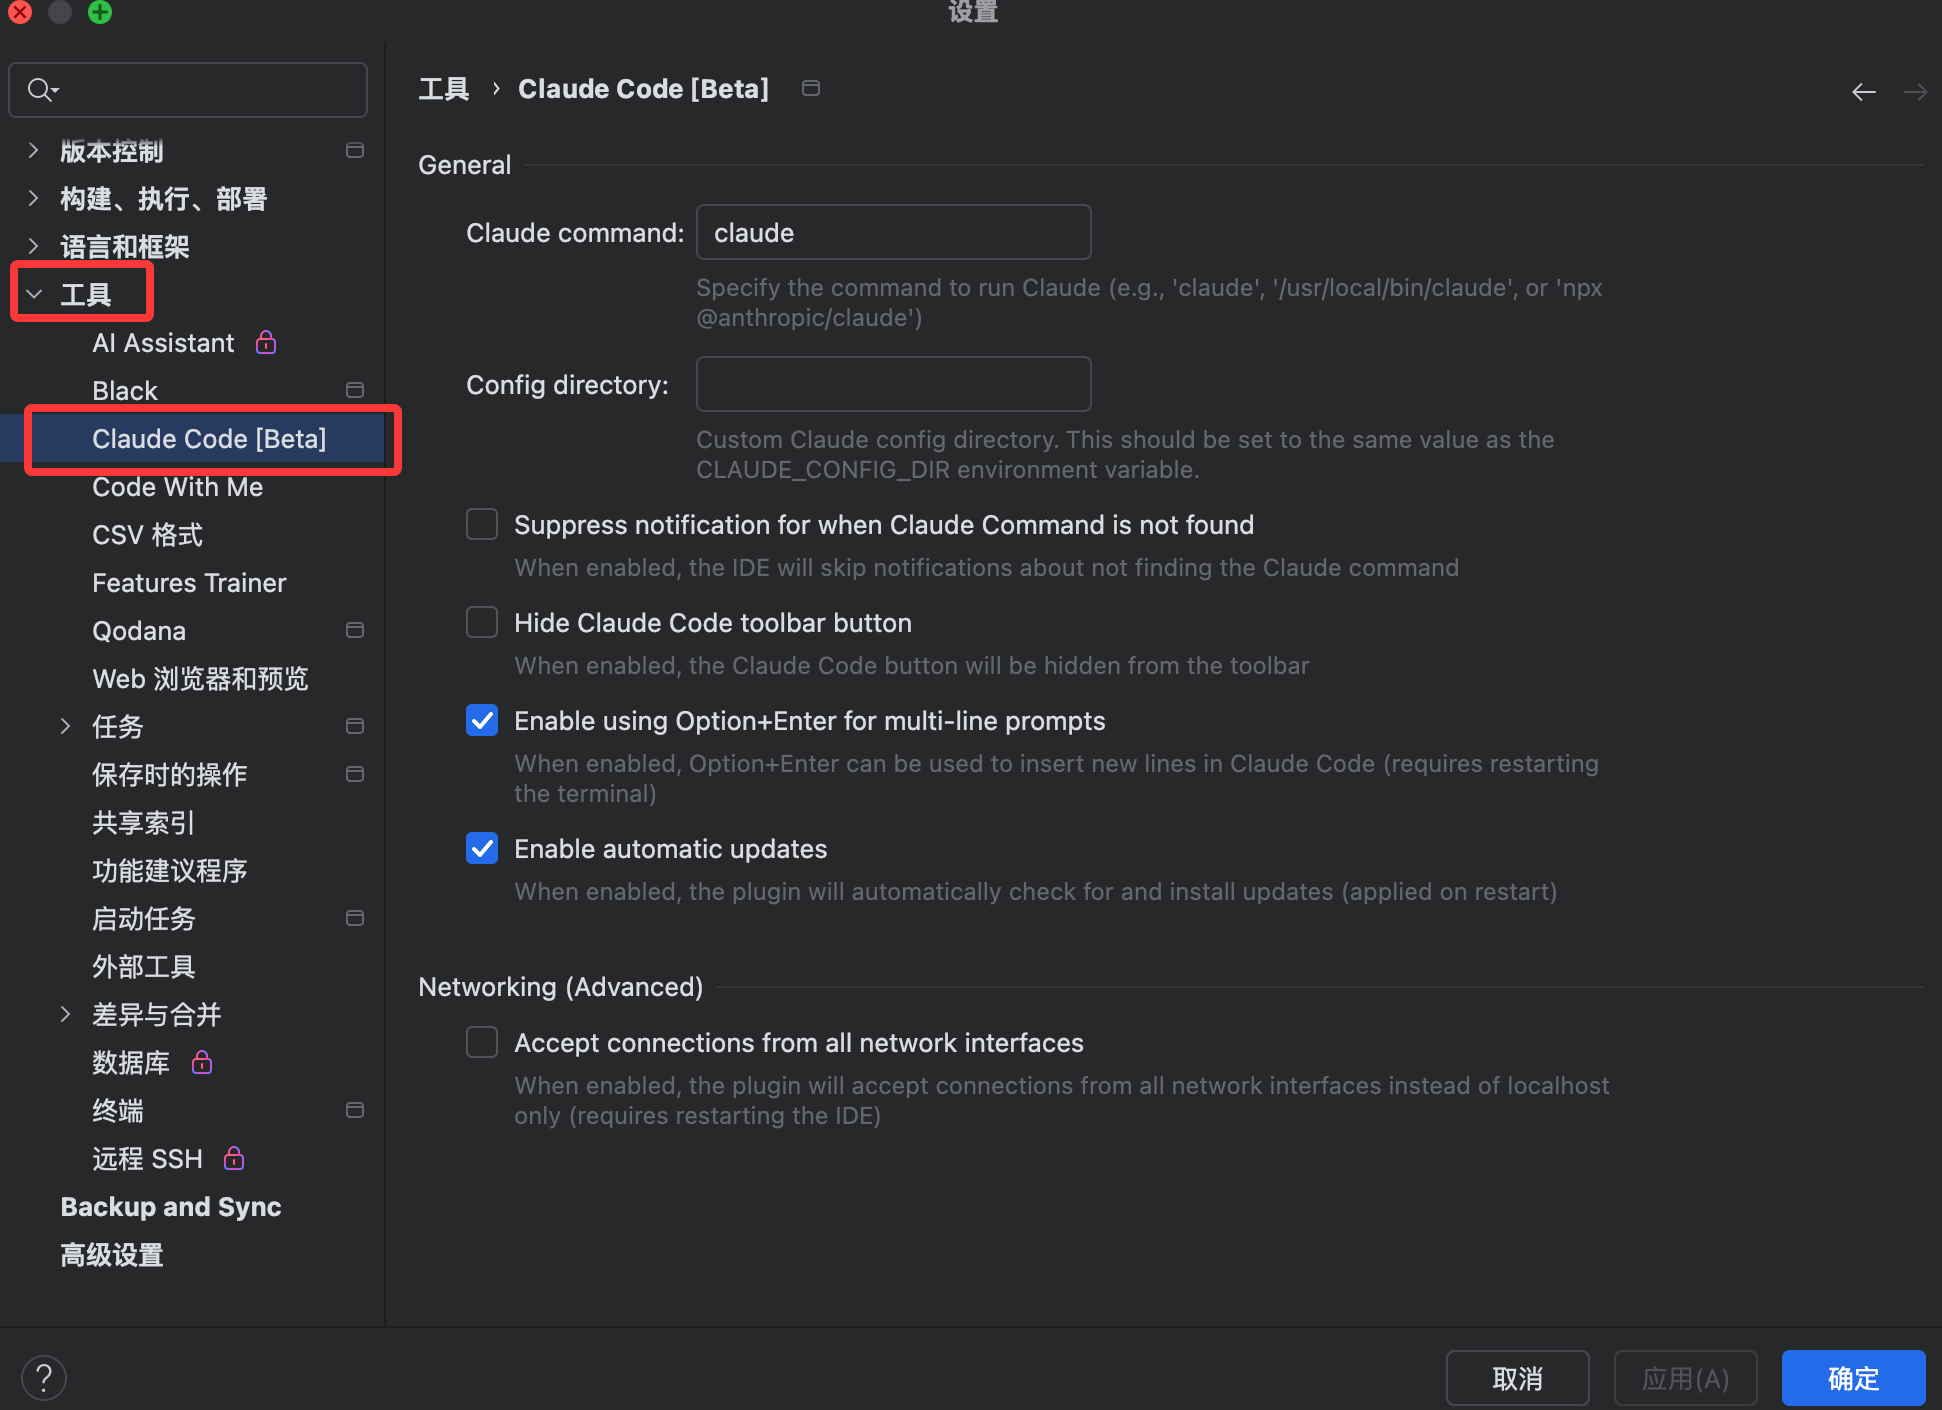Viewport: 1942px width, 1410px height.
Task: Click the project icon next to breadcrumb title
Action: tap(811, 88)
